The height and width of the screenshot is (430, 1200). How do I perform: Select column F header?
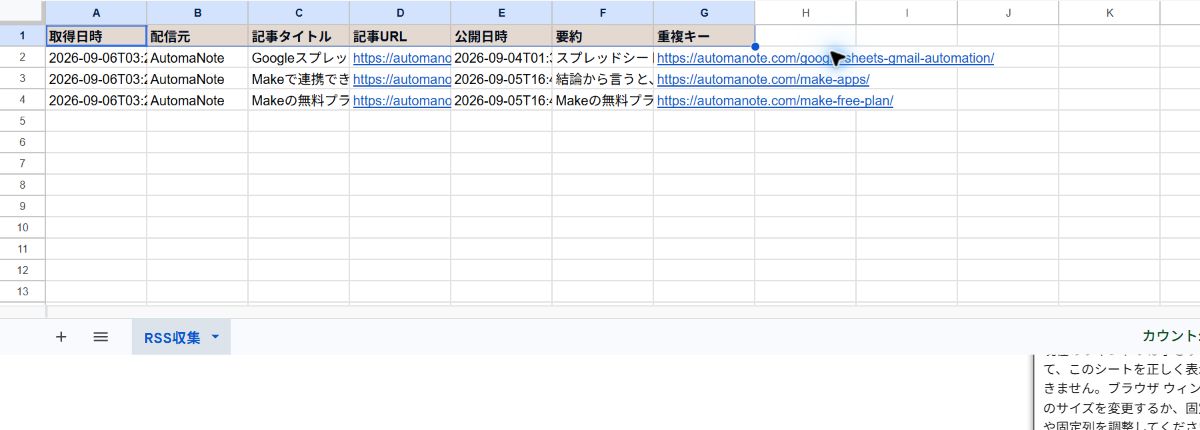click(602, 12)
